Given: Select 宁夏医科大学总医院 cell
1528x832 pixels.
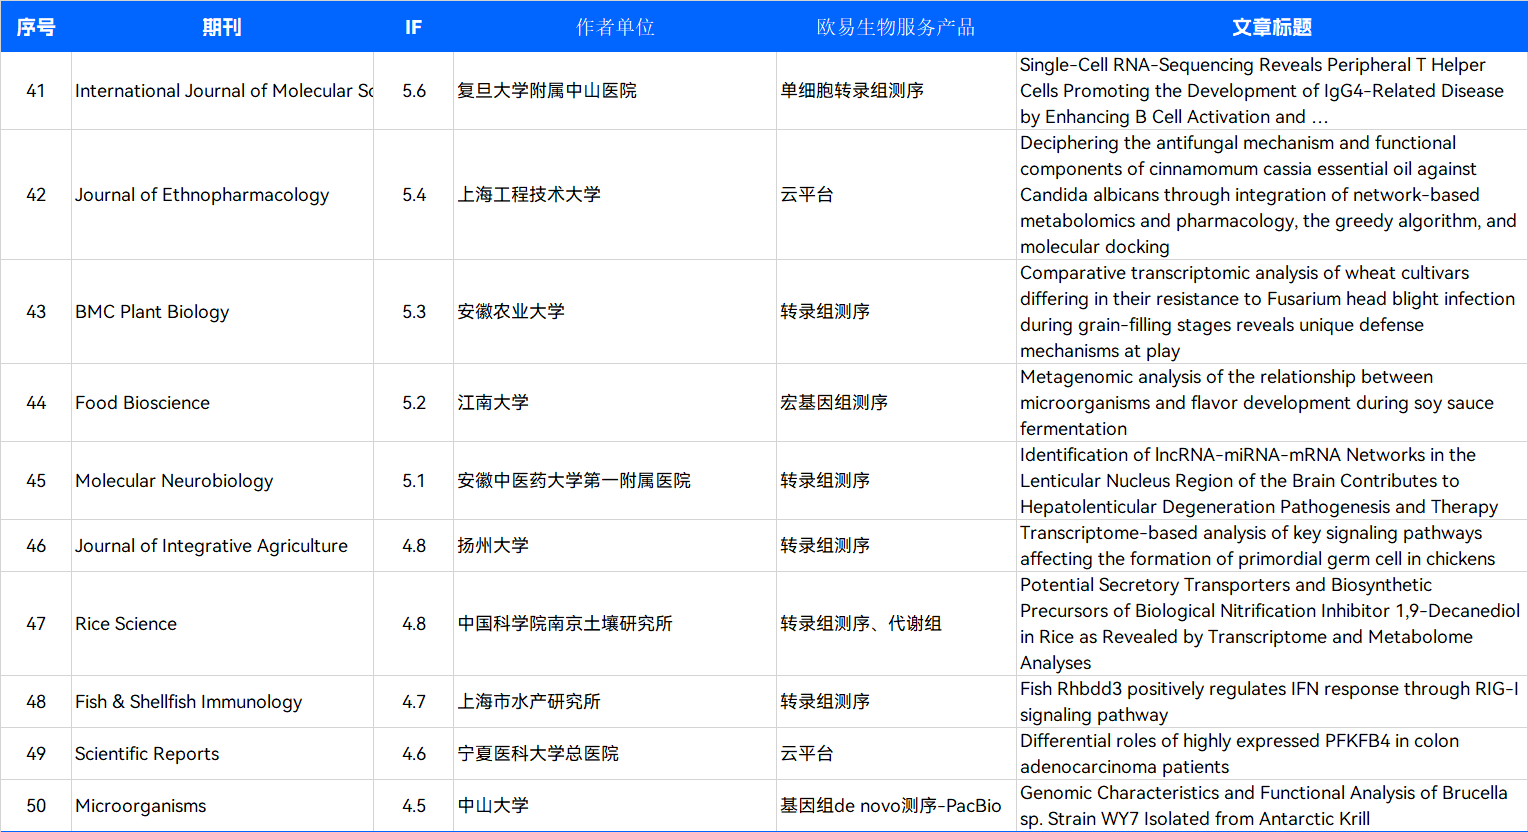Looking at the screenshot, I should pos(615,754).
